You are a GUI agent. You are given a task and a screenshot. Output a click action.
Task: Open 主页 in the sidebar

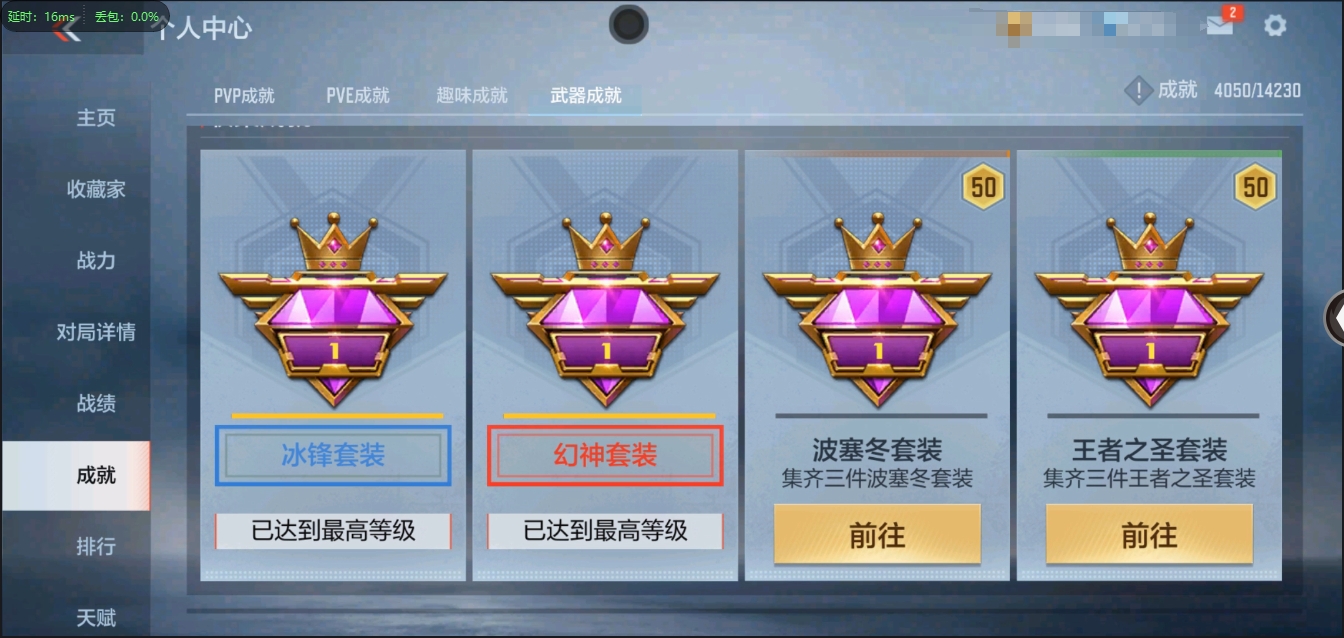(x=96, y=118)
